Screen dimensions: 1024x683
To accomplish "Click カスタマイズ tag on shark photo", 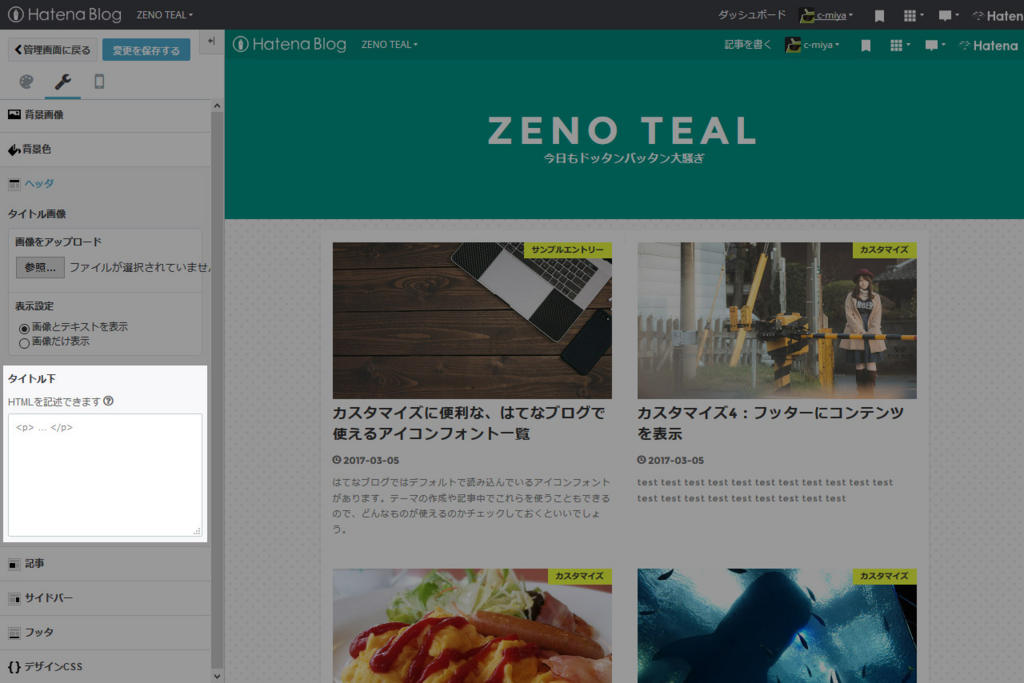I will [x=884, y=576].
